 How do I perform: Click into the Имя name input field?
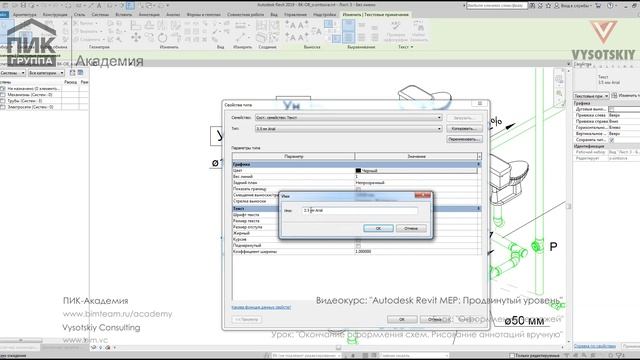(360, 211)
